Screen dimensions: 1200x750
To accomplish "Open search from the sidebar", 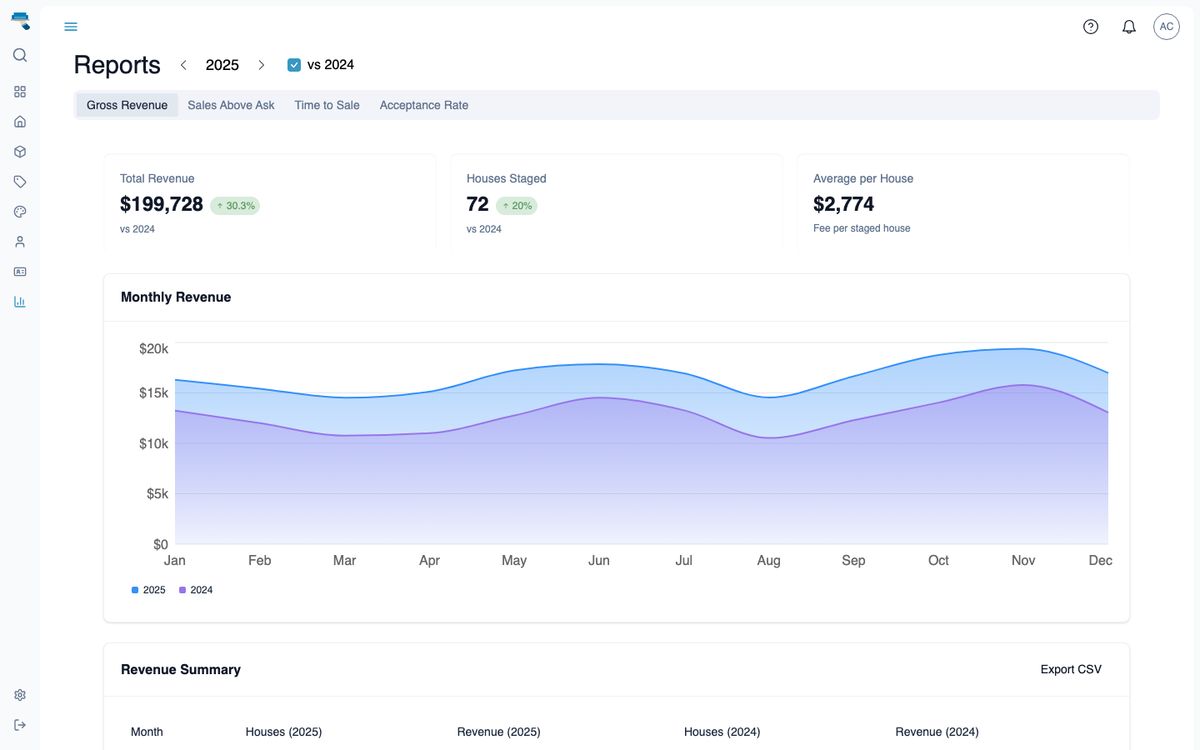I will click(x=20, y=55).
